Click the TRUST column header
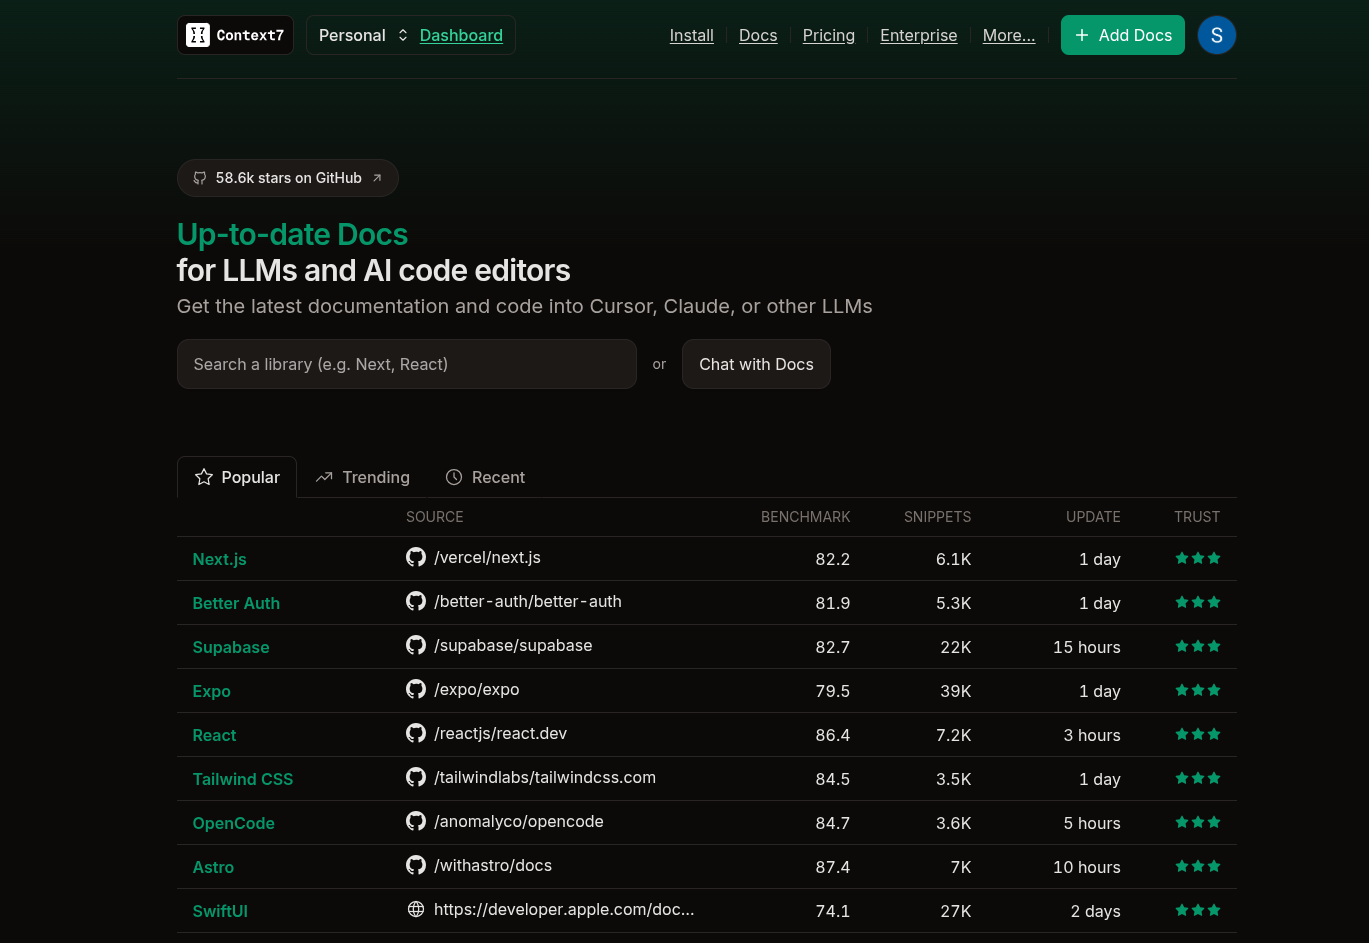Screen dimensions: 1369x943 point(1197,517)
